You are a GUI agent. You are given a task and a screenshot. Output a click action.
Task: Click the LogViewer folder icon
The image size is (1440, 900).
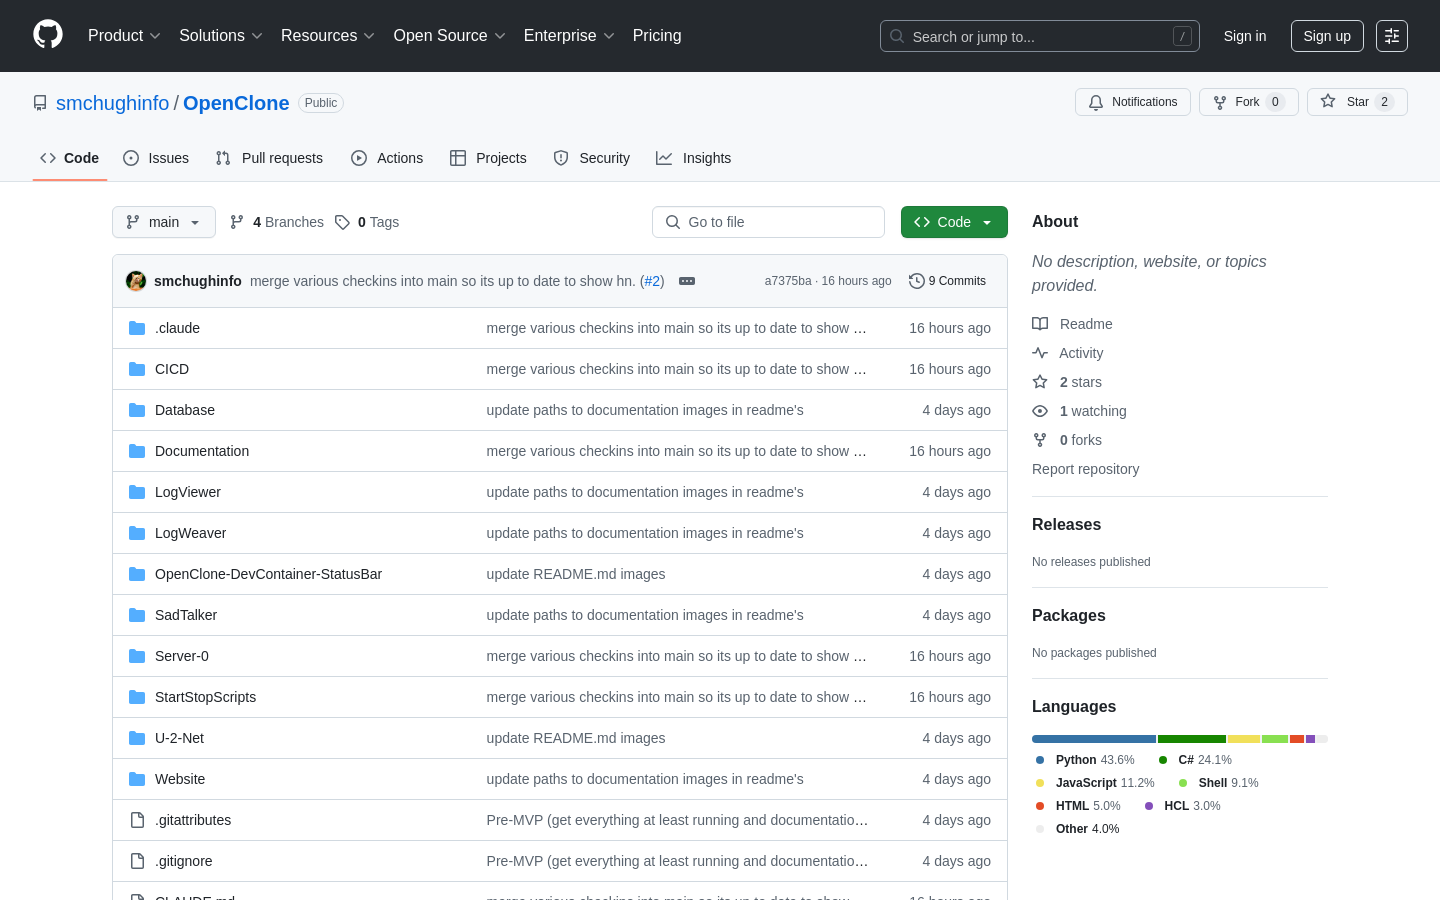click(137, 492)
